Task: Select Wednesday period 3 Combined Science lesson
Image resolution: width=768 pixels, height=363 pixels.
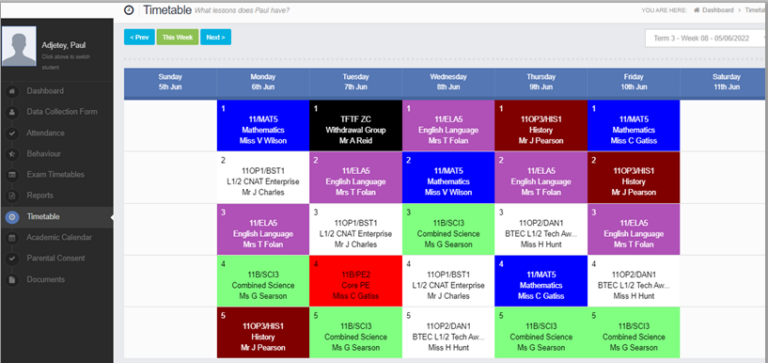Action: (x=448, y=229)
